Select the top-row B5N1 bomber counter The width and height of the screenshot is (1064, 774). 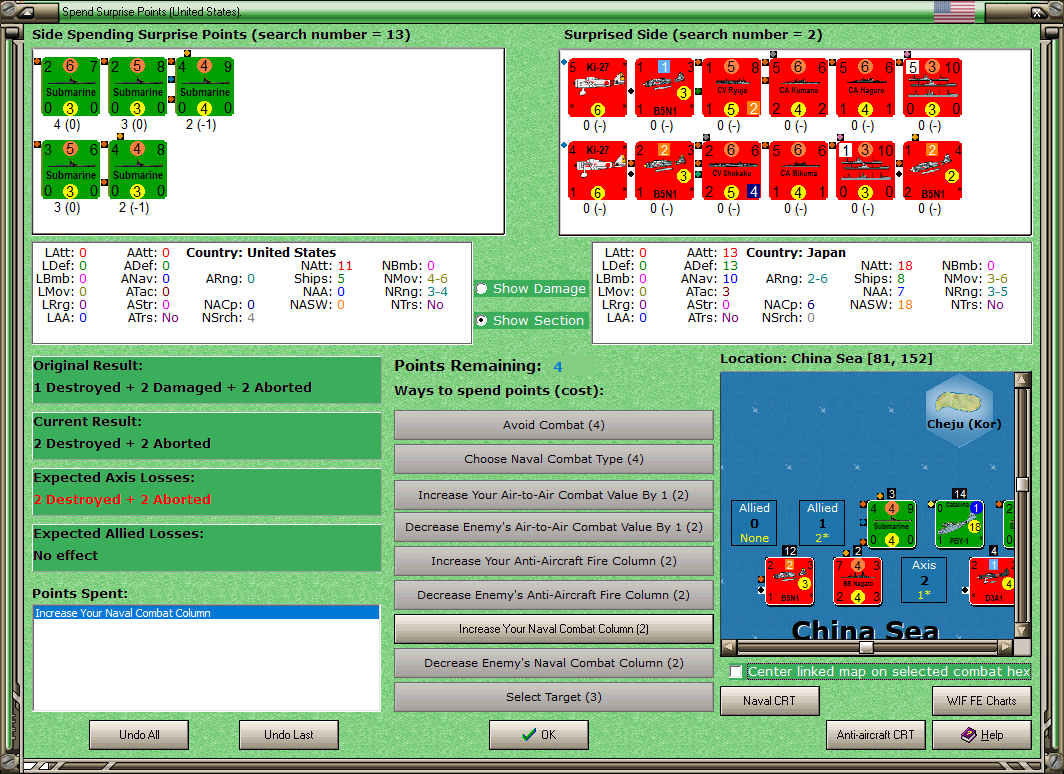664,88
